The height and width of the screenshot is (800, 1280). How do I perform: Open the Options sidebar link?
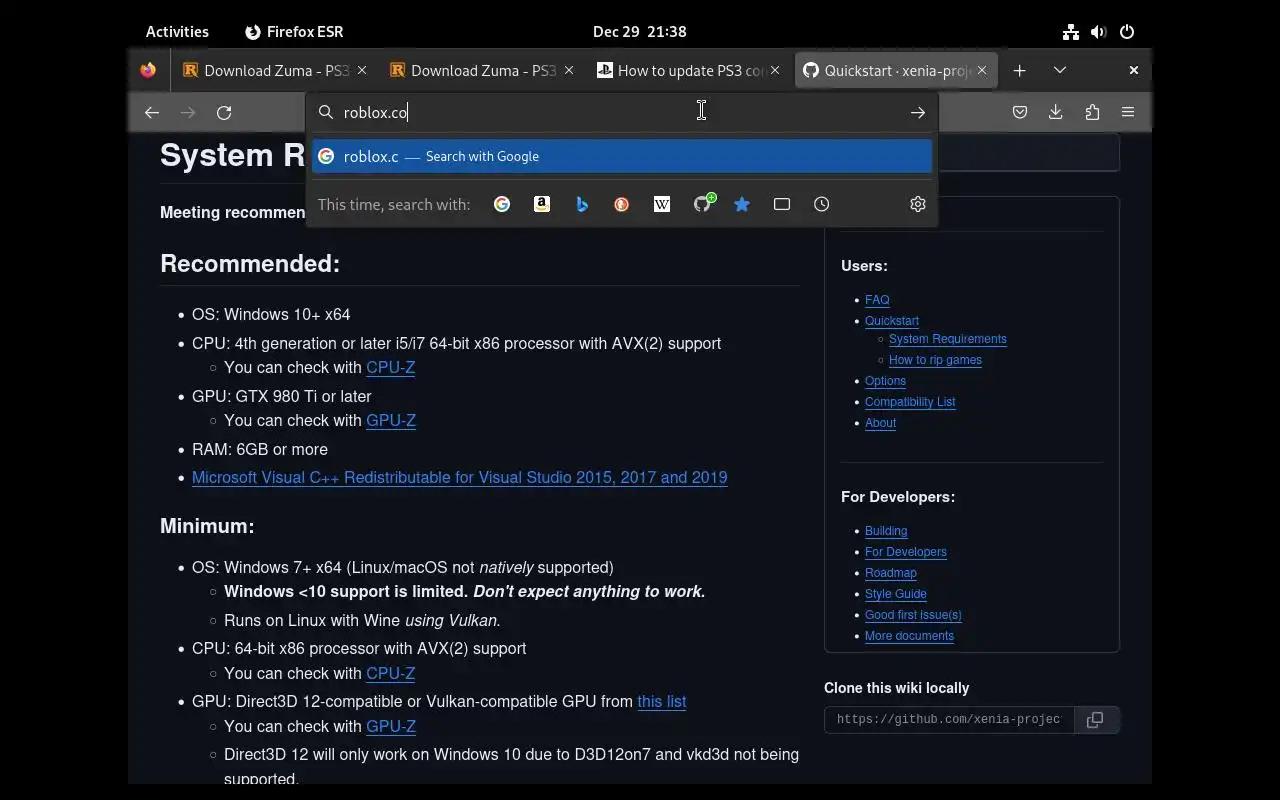pos(885,381)
